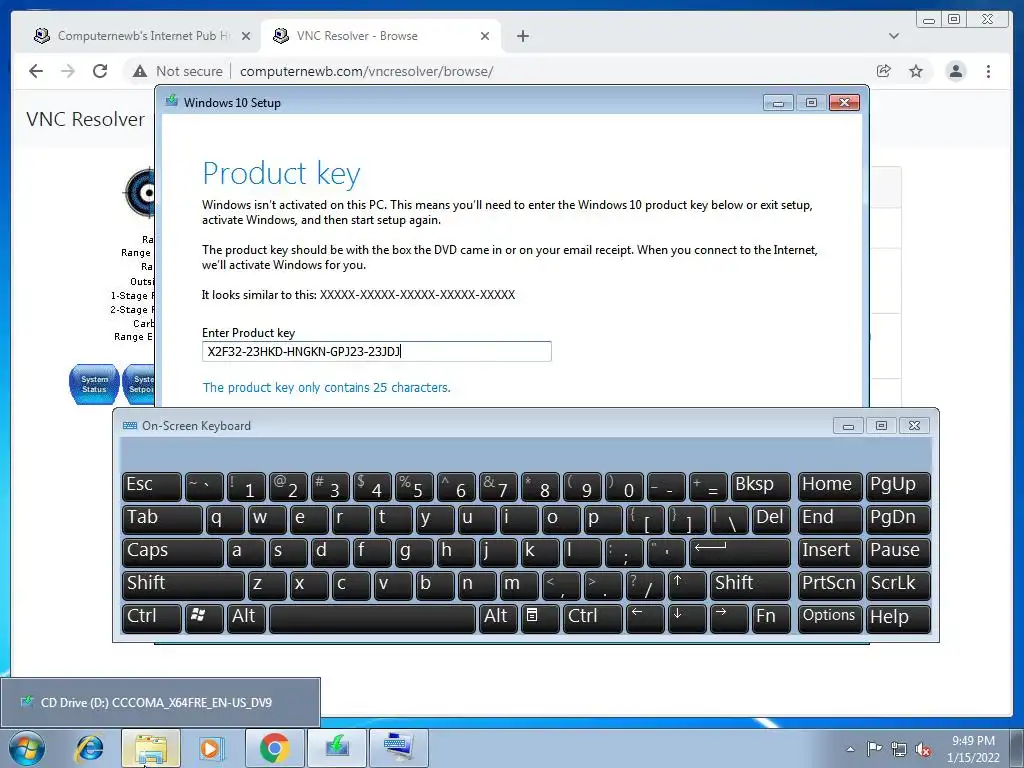1024x768 pixels.
Task: Click the number 5 key on keyboard
Action: point(414,486)
